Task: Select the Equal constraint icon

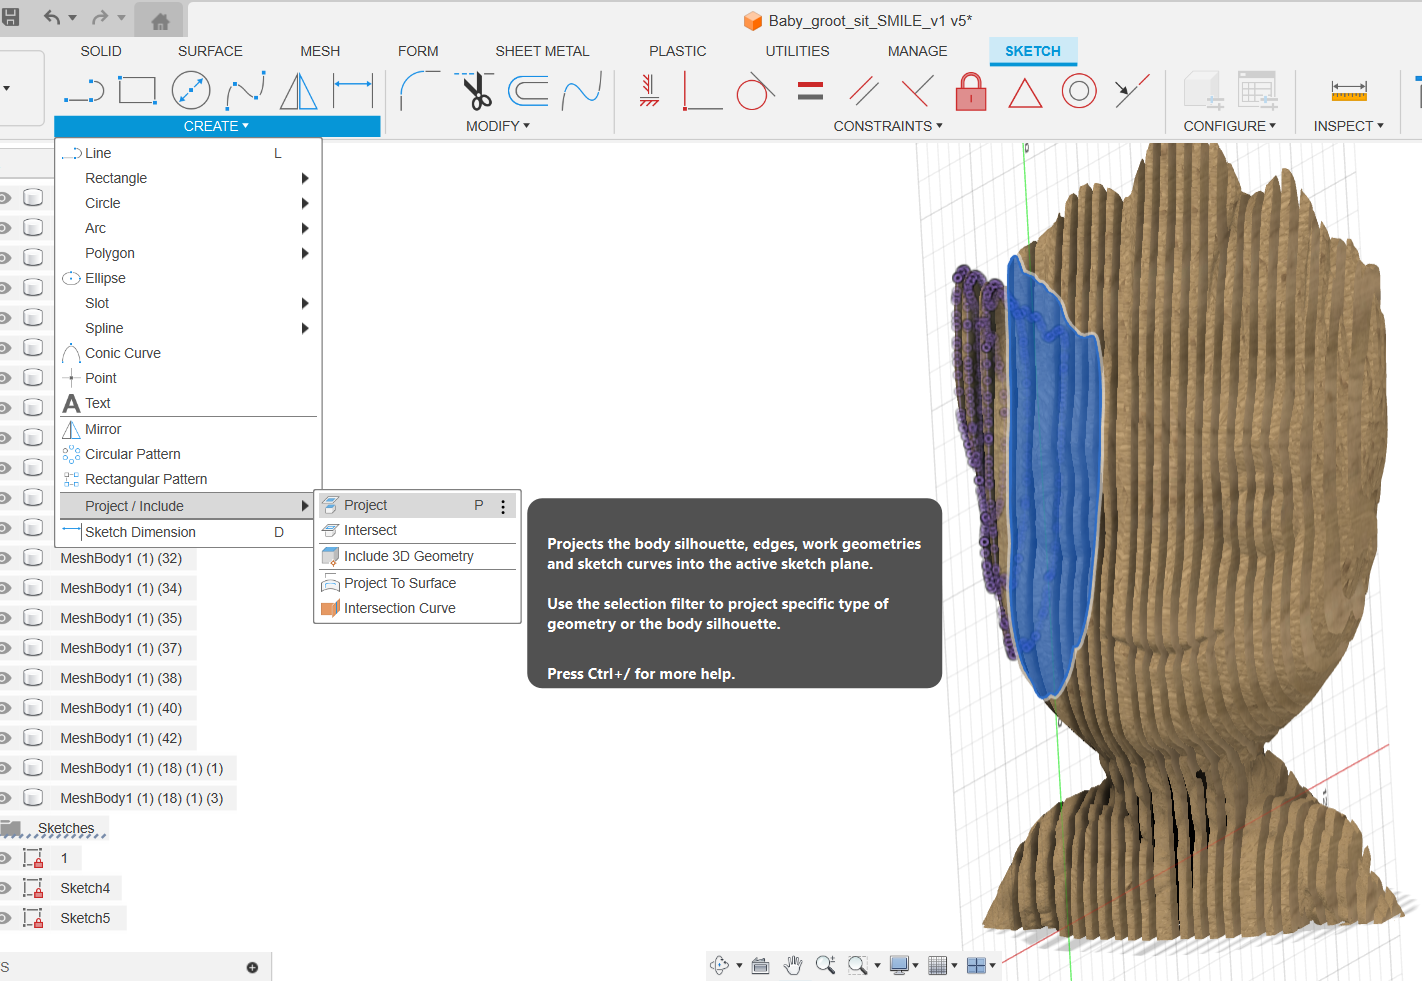Action: (810, 91)
